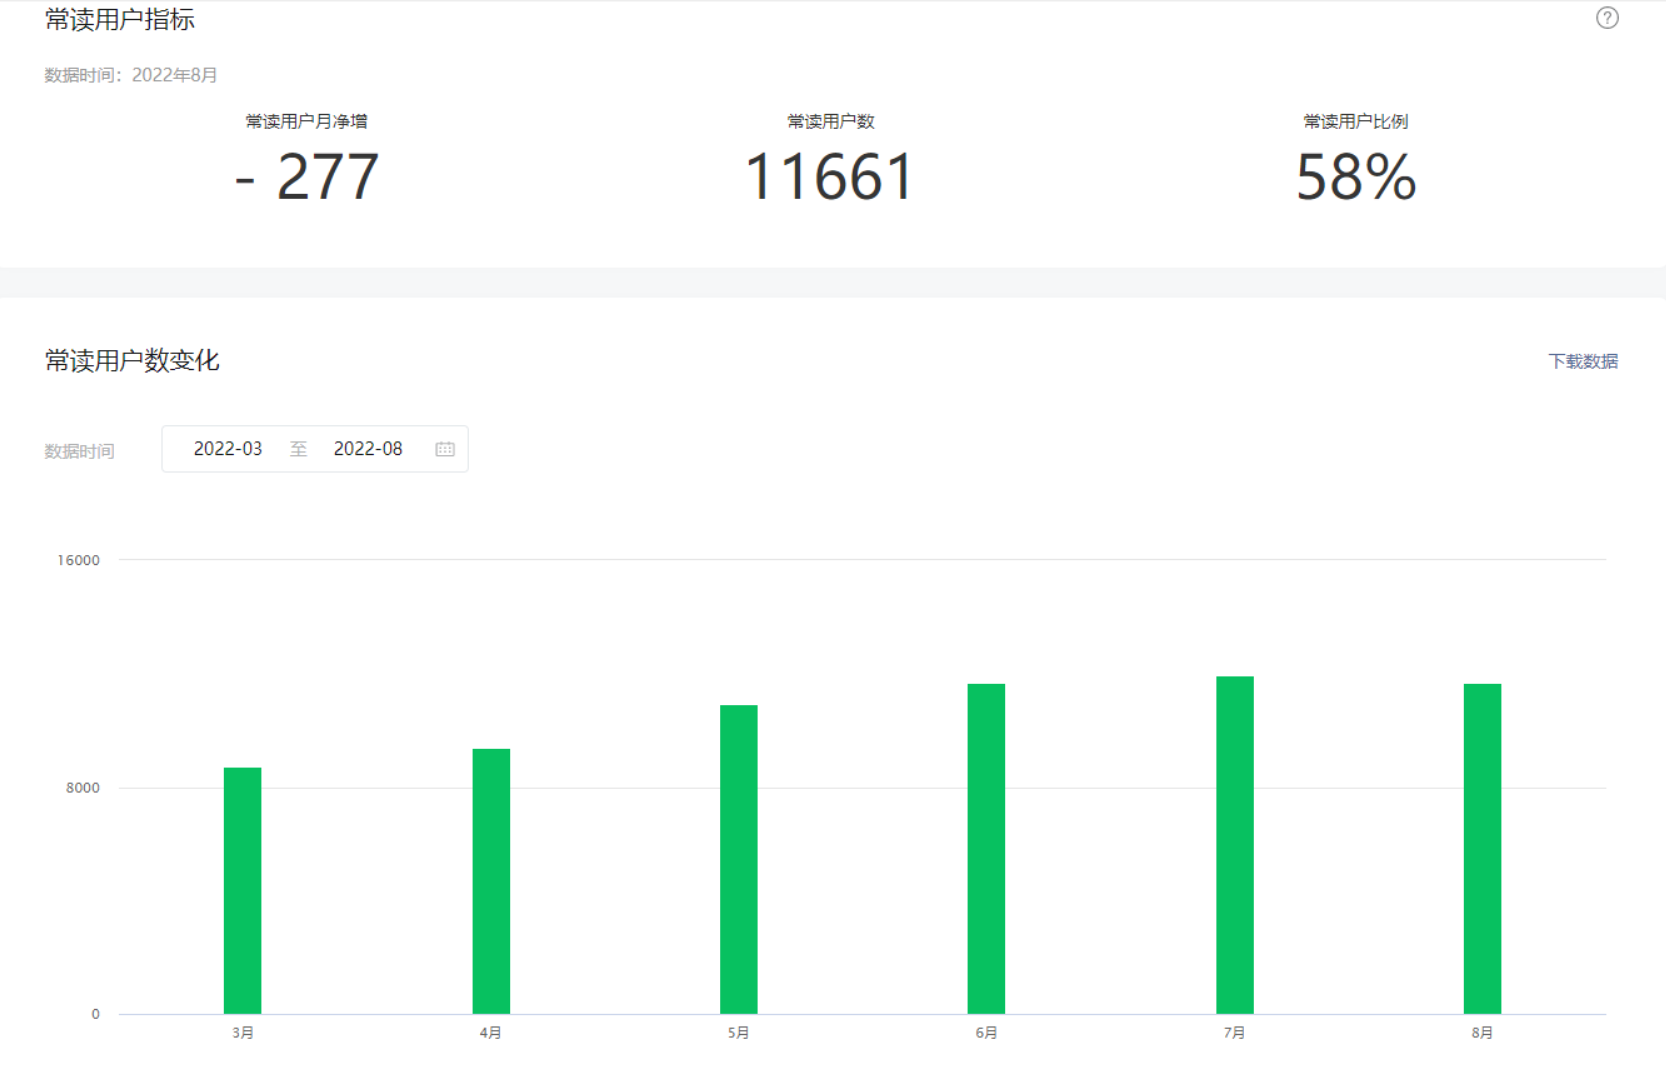
Task: Click the 常读用户数 label
Action: coord(831,121)
